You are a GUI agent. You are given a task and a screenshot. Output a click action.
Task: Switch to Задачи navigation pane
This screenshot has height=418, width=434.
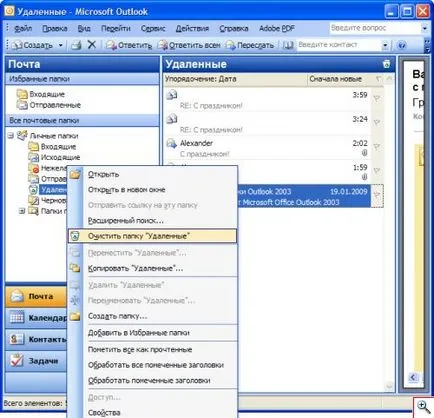point(36,361)
